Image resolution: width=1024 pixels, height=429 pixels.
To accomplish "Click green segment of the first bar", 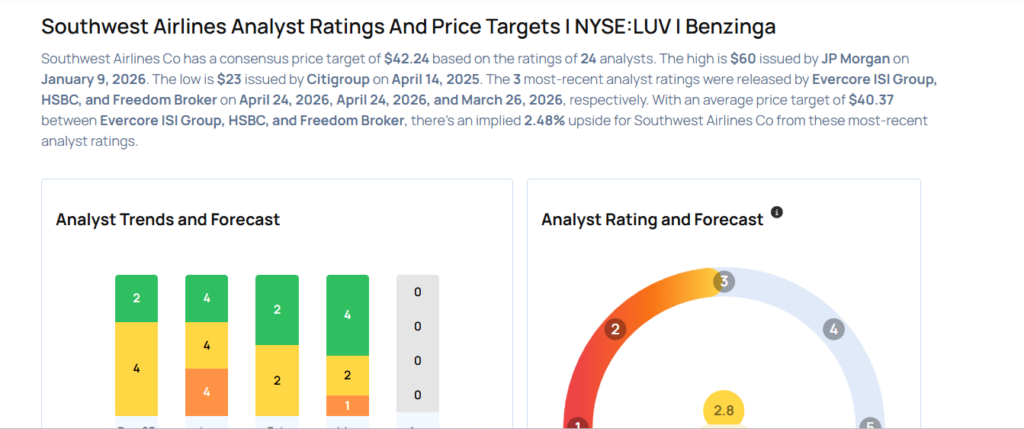I will tap(136, 298).
